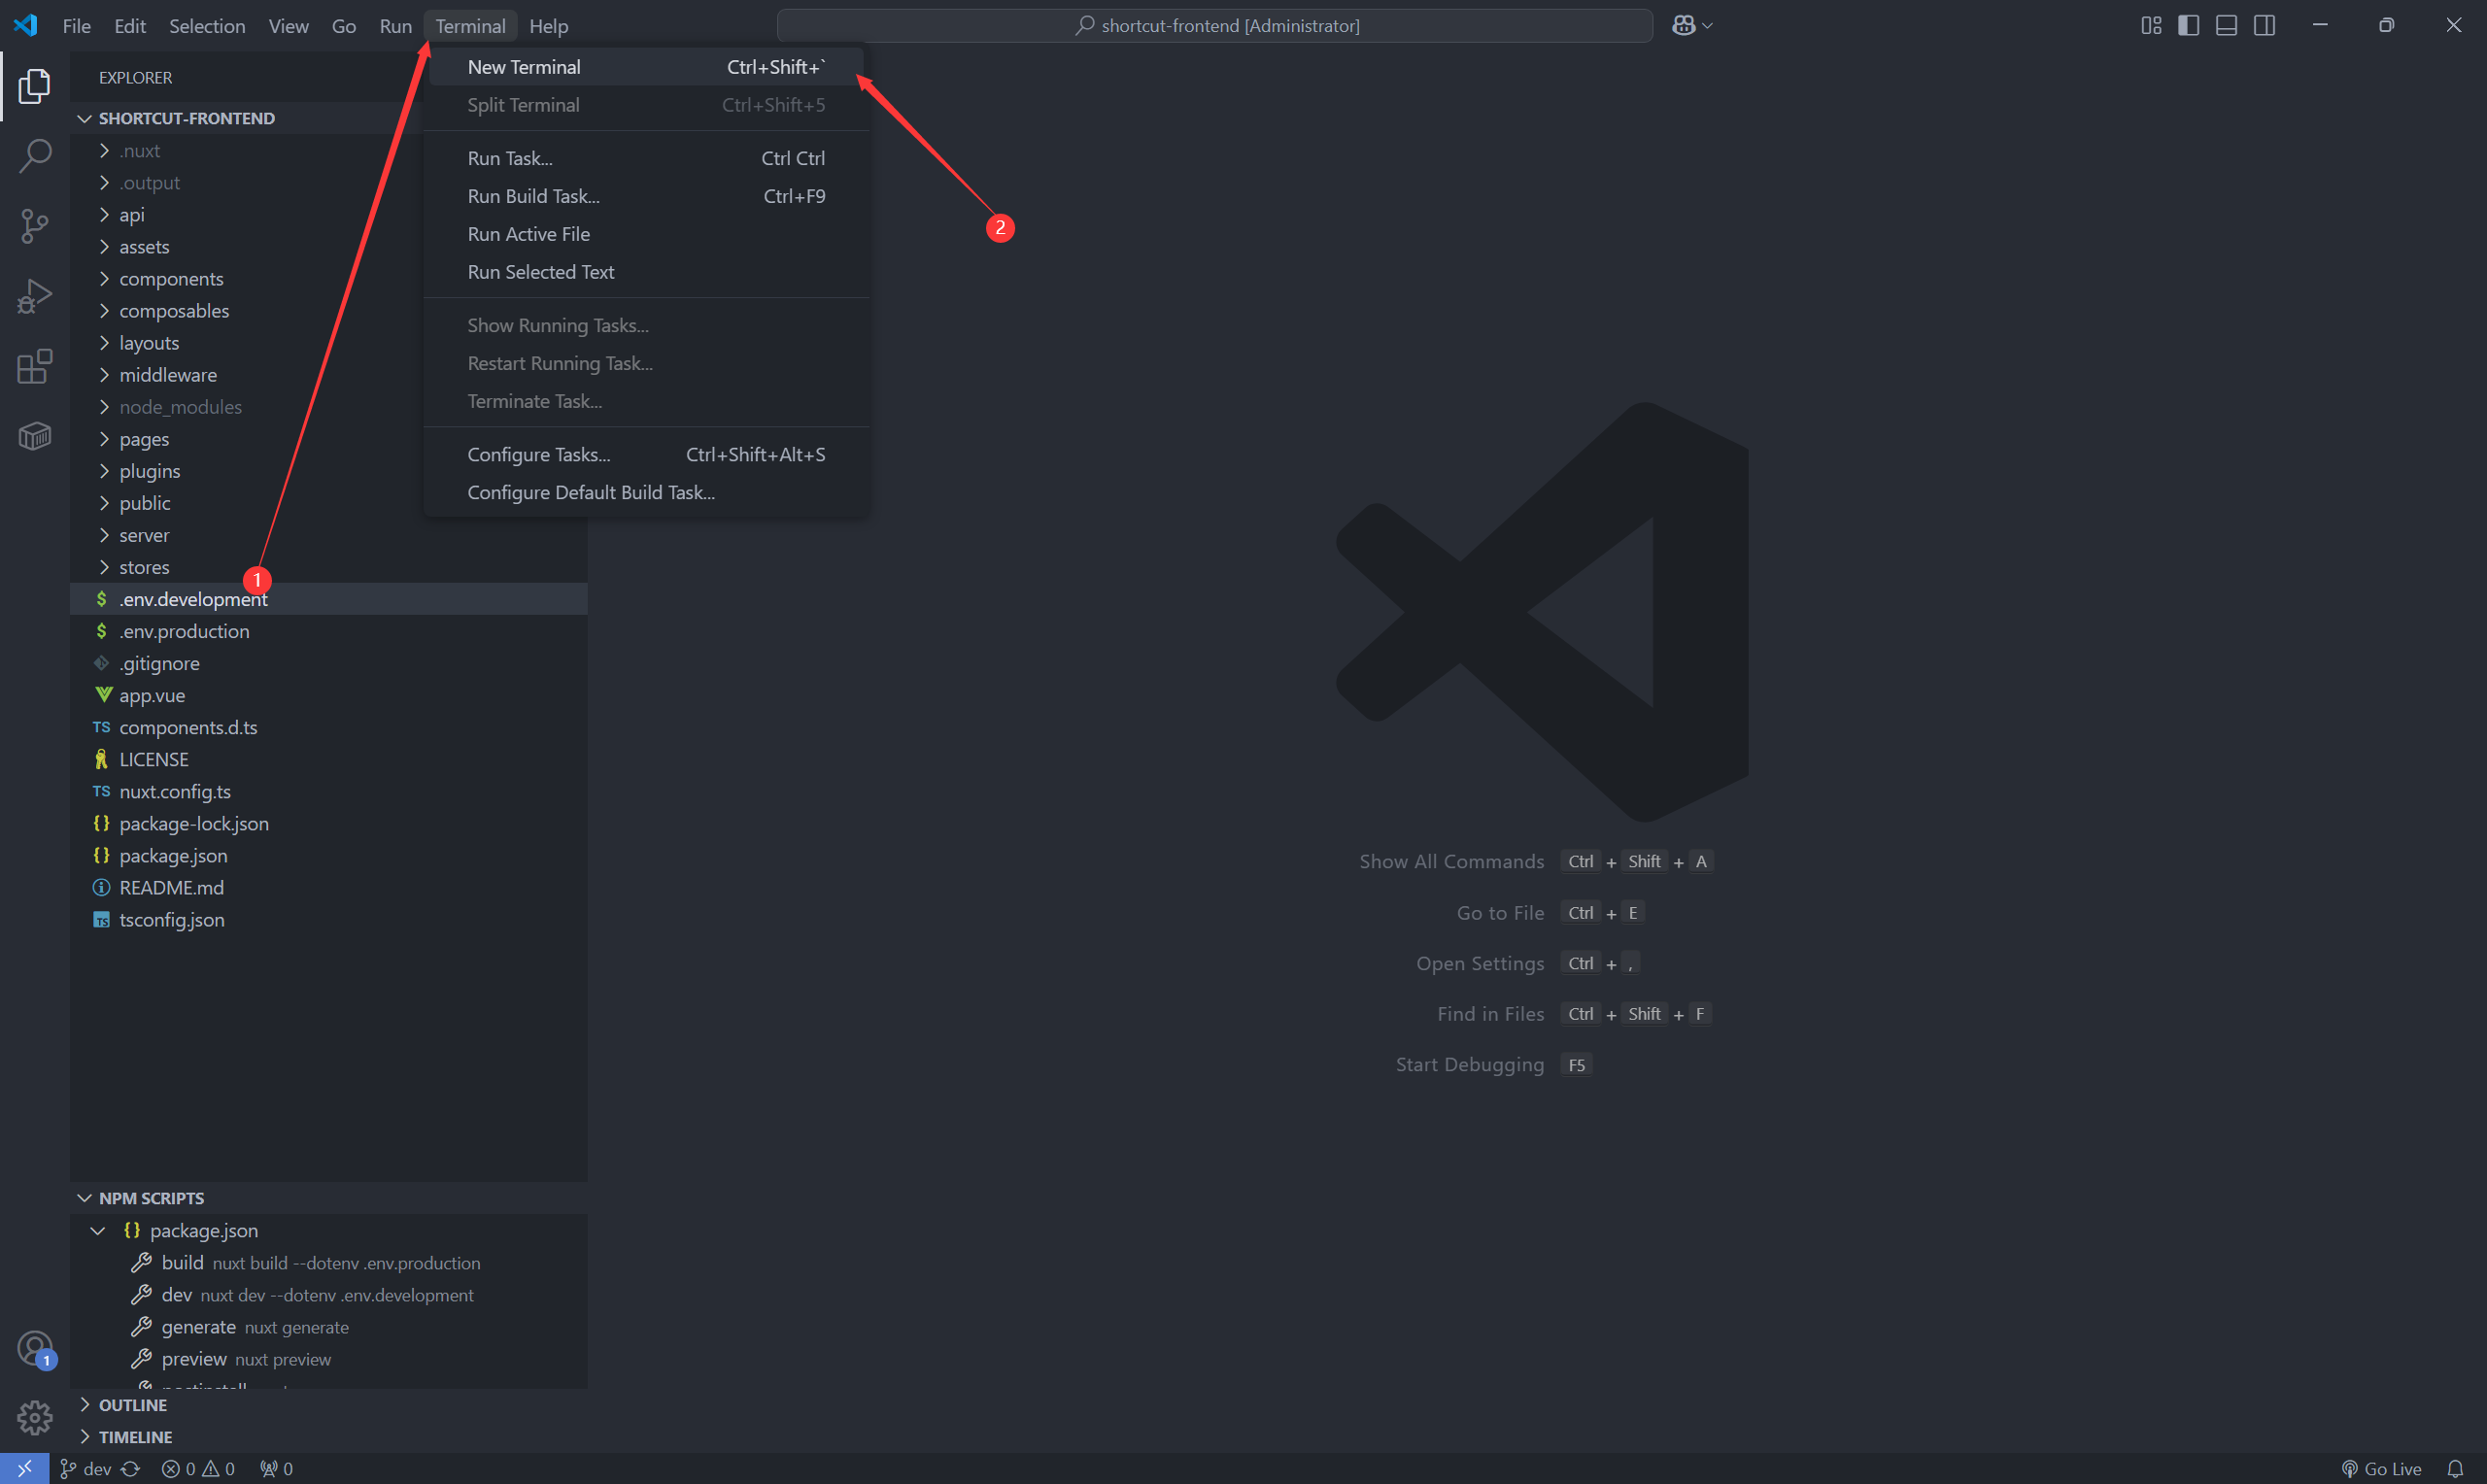
Task: Click the wrench icon of generate script
Action: (x=141, y=1327)
